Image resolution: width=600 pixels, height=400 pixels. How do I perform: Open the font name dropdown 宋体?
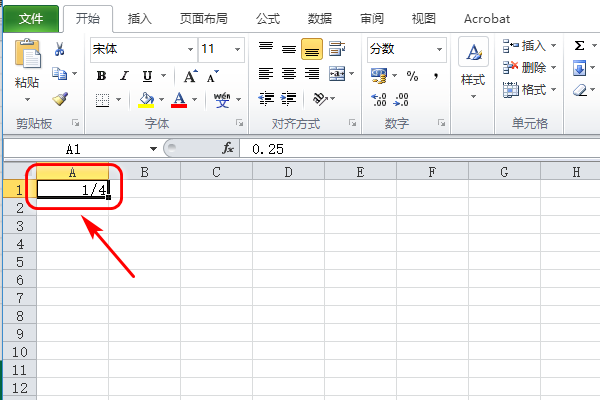(x=190, y=49)
